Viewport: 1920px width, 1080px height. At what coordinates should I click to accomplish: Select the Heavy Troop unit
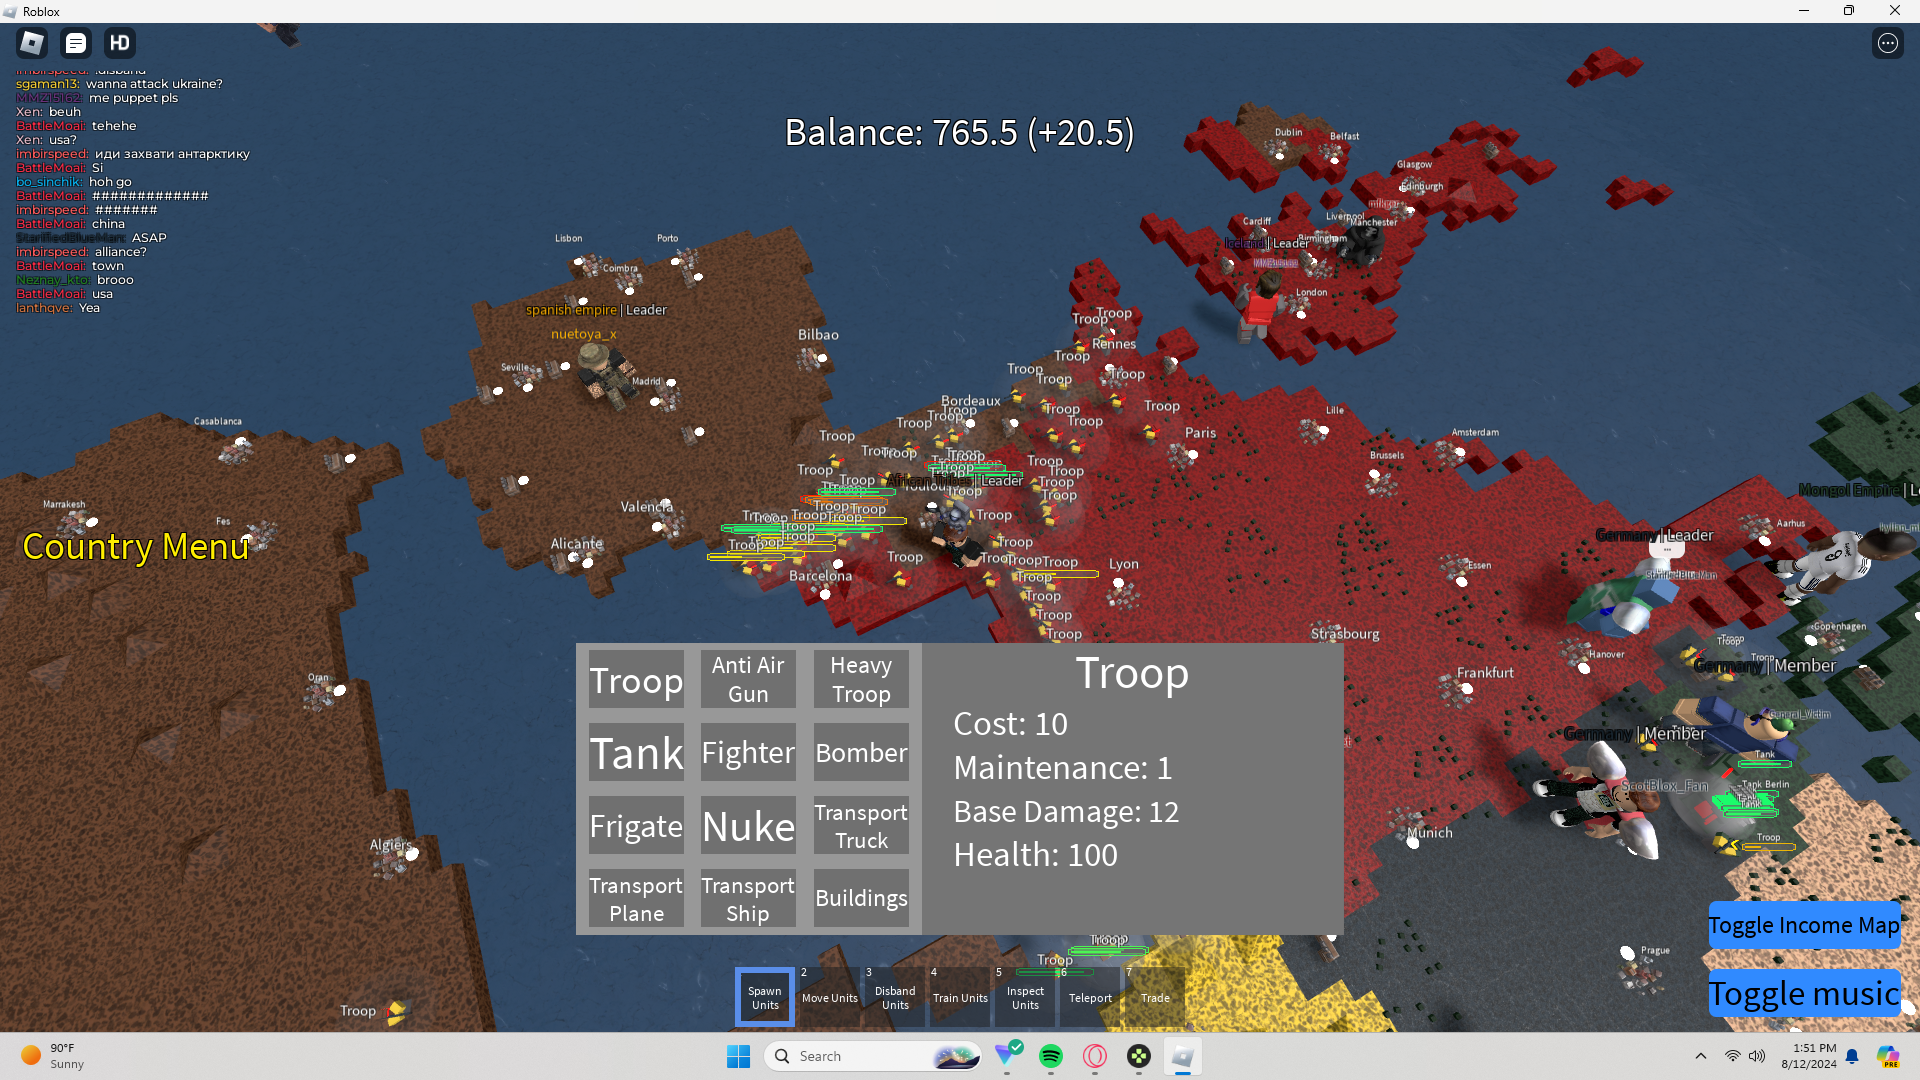tap(861, 680)
